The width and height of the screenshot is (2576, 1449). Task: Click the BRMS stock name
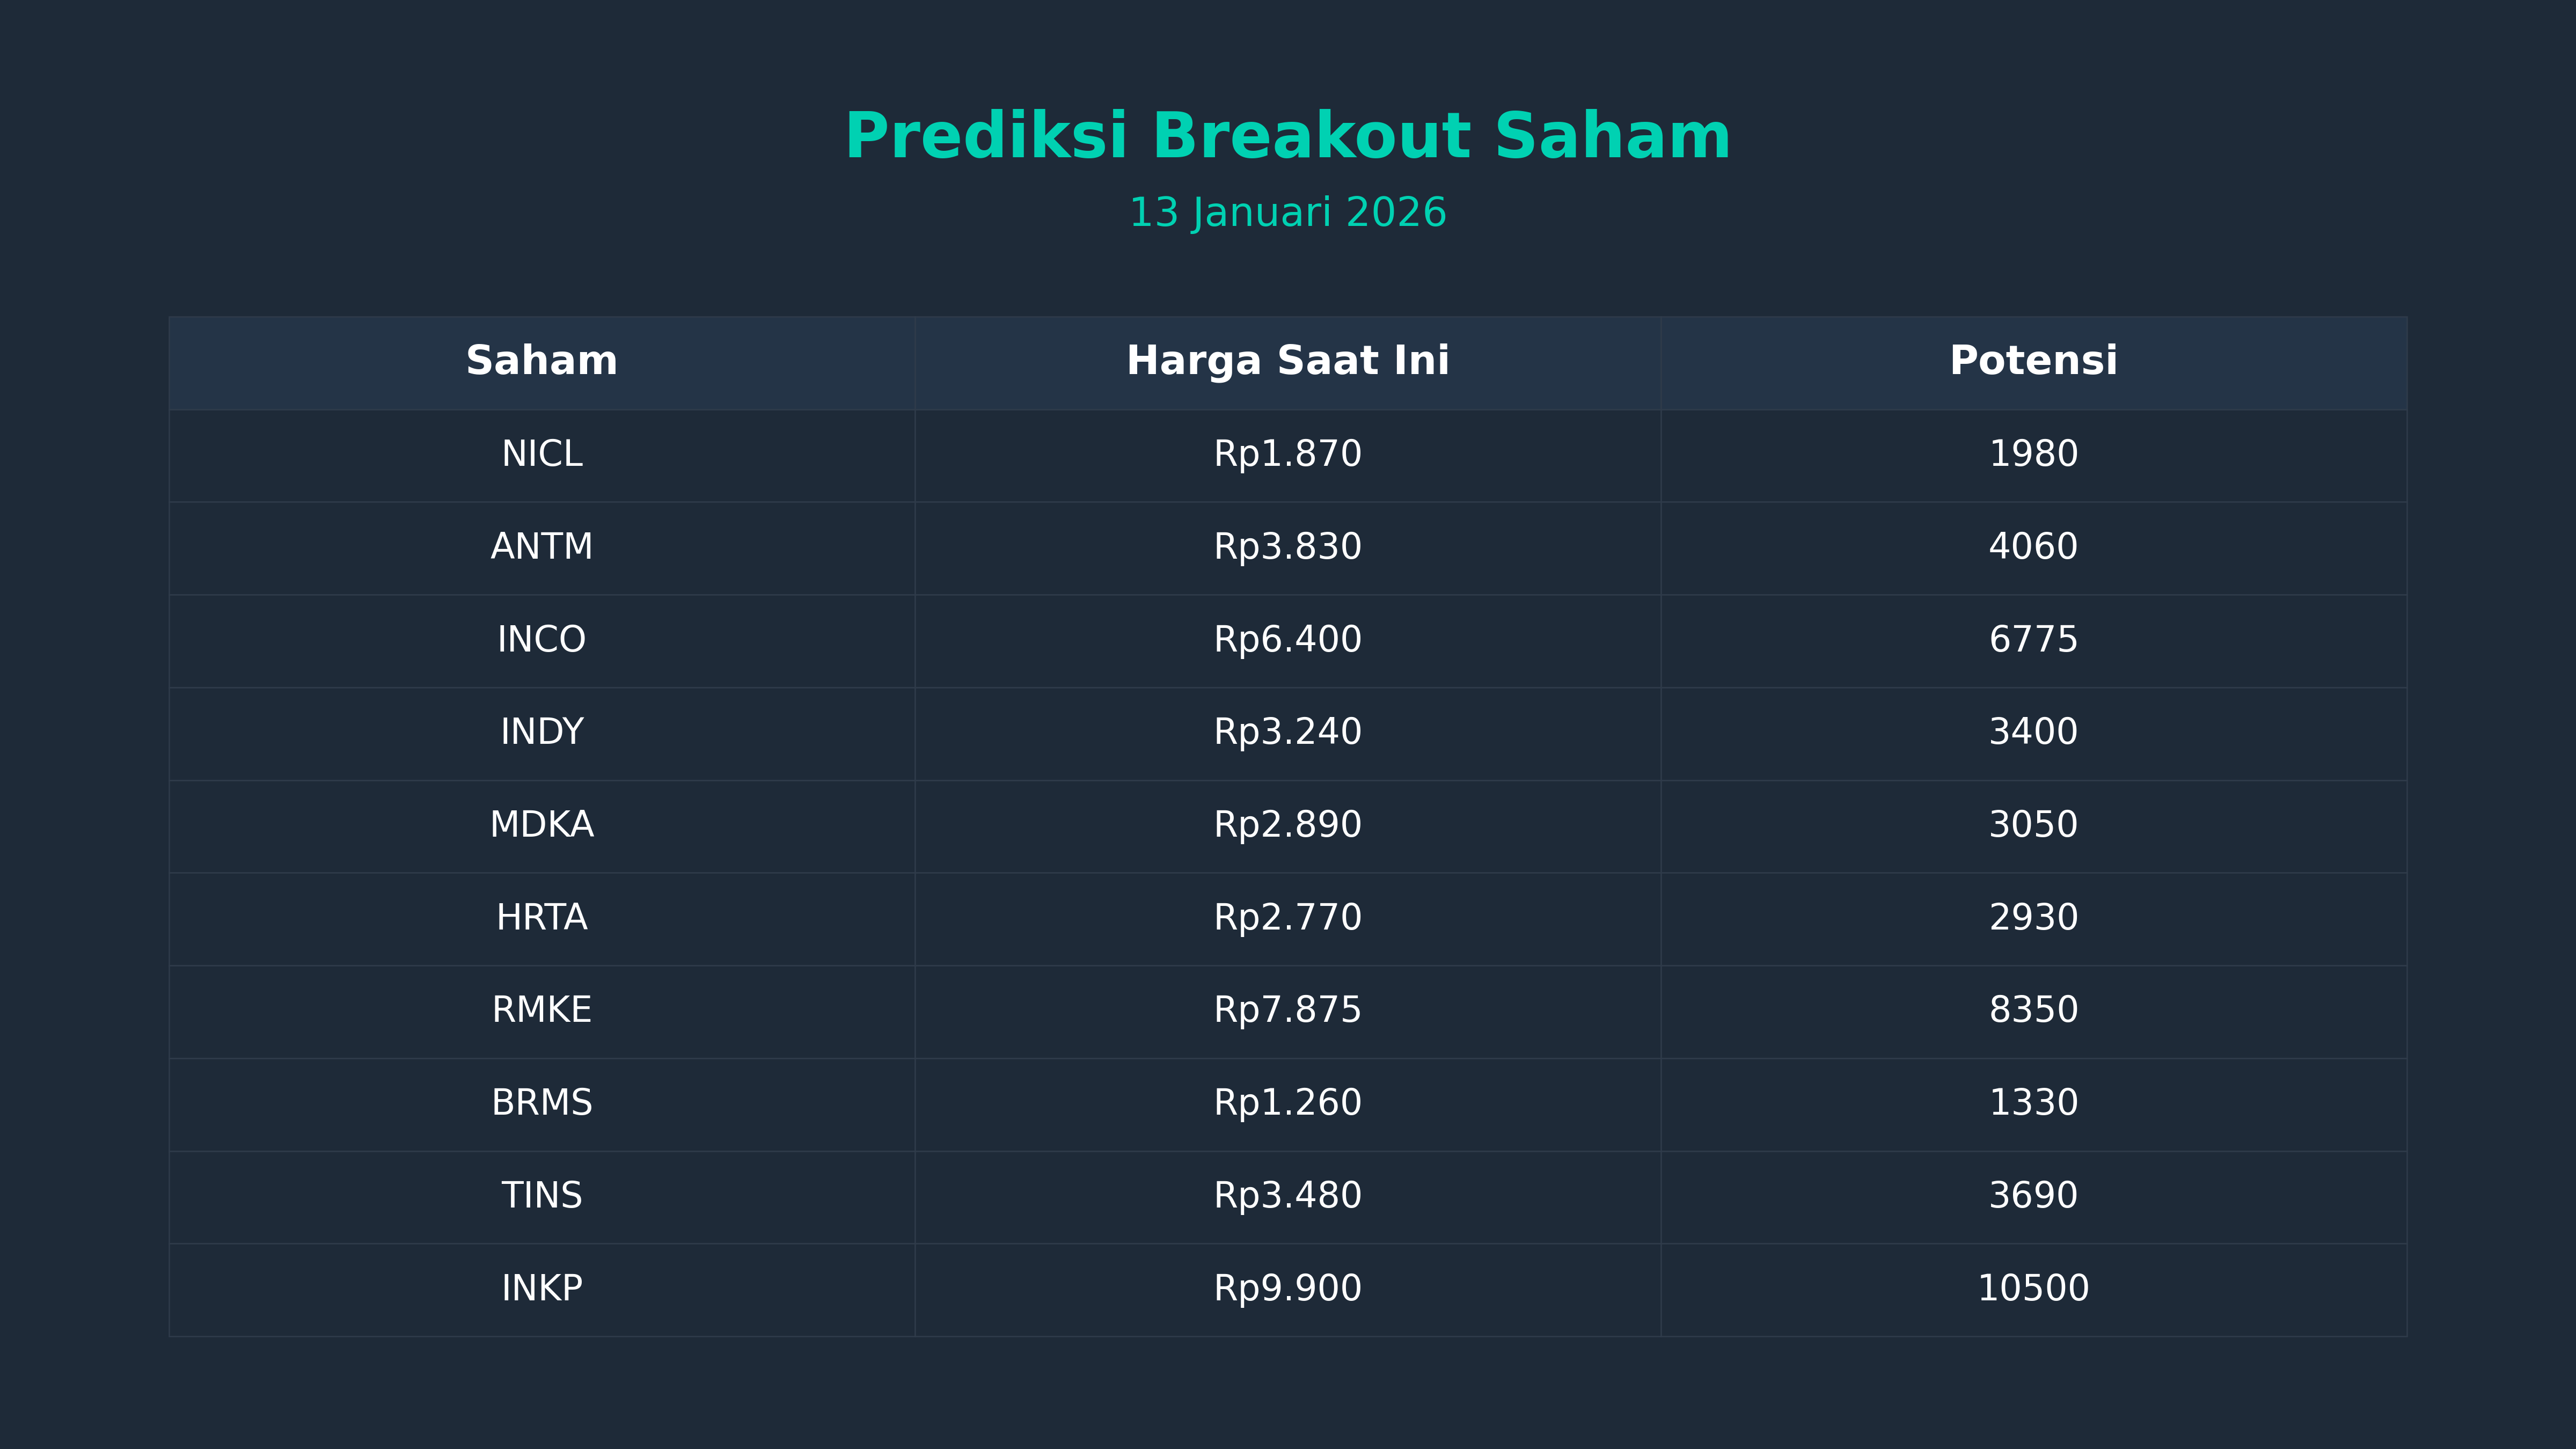pos(541,1103)
